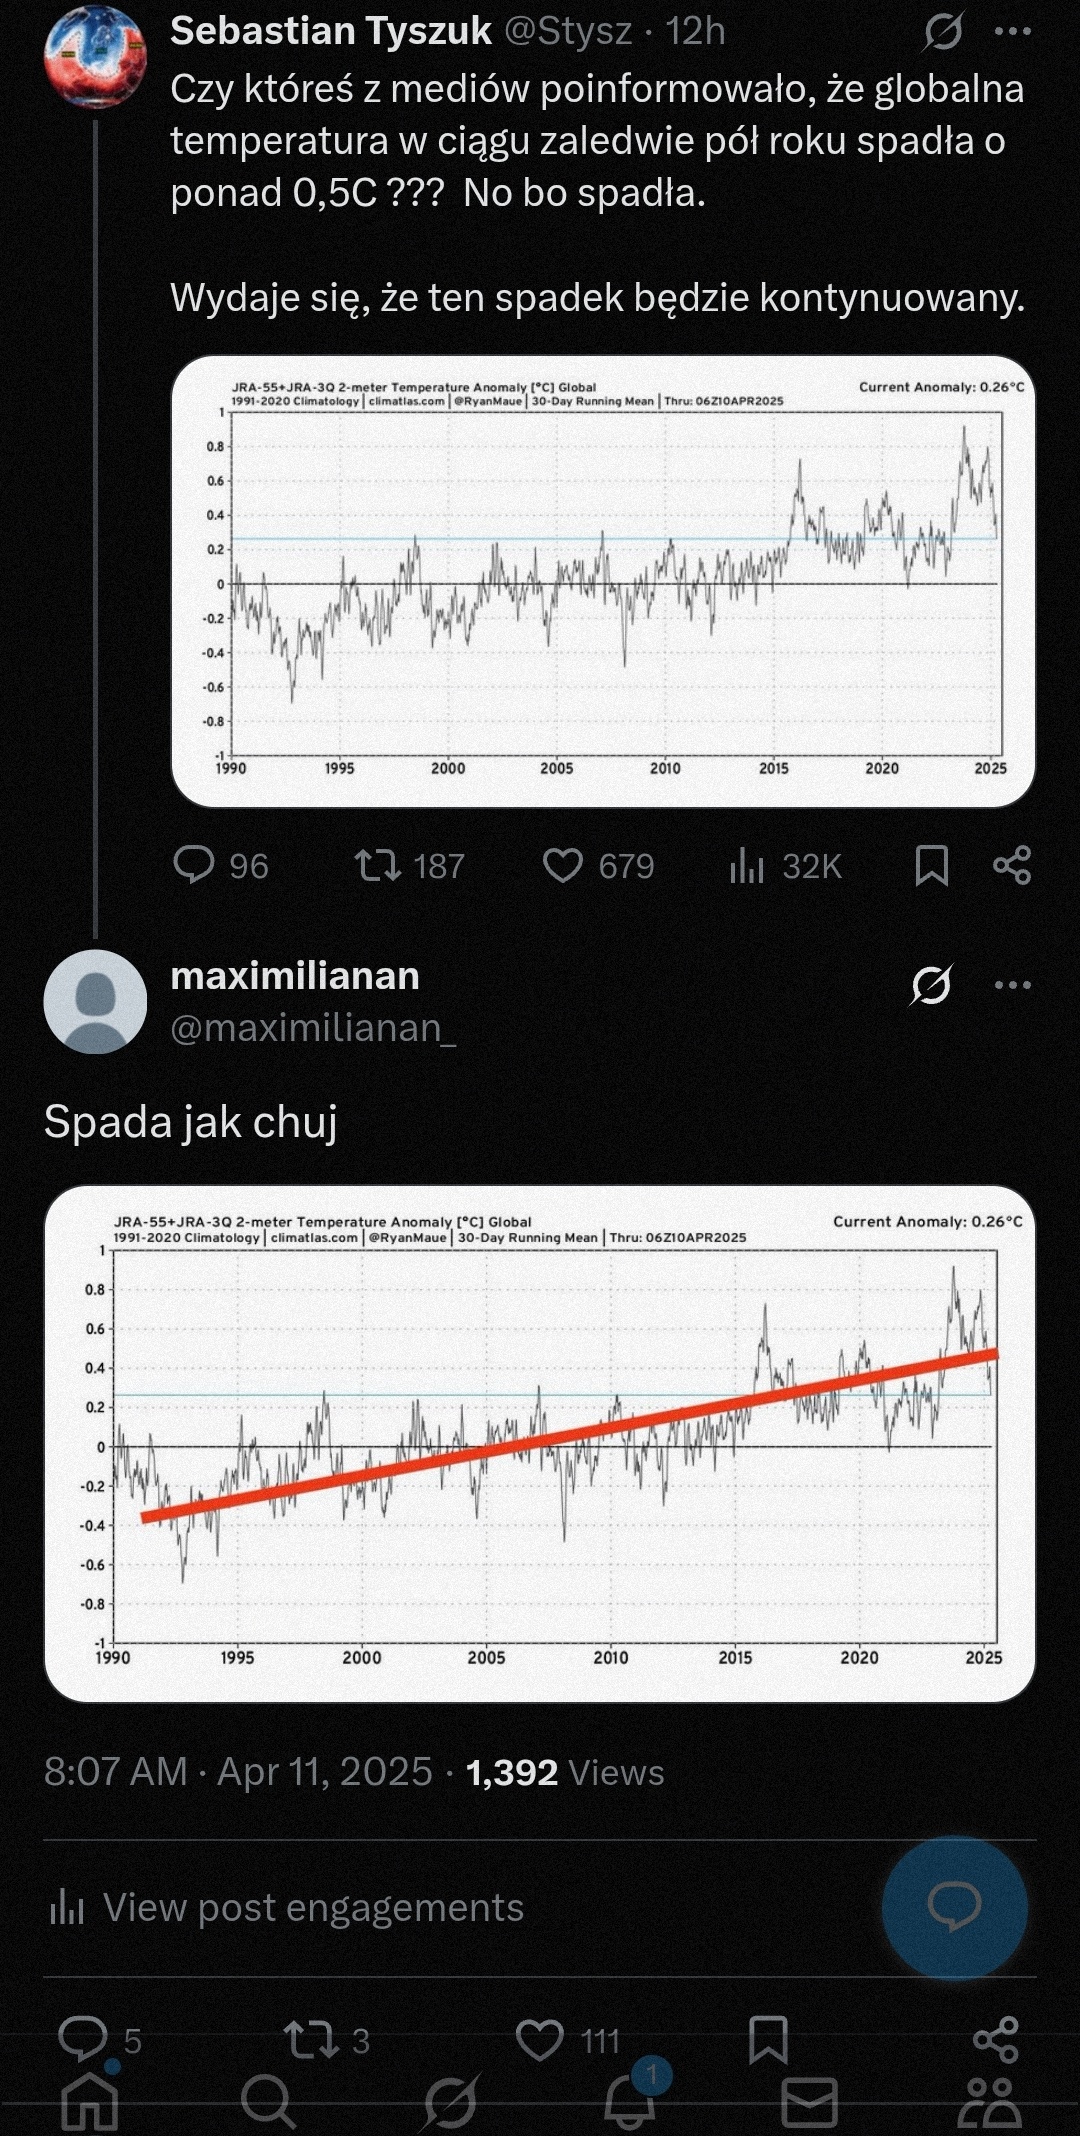Screen dimensions: 1080x2136
Task: Go to Search tab in bottom navigation
Action: (268, 2100)
